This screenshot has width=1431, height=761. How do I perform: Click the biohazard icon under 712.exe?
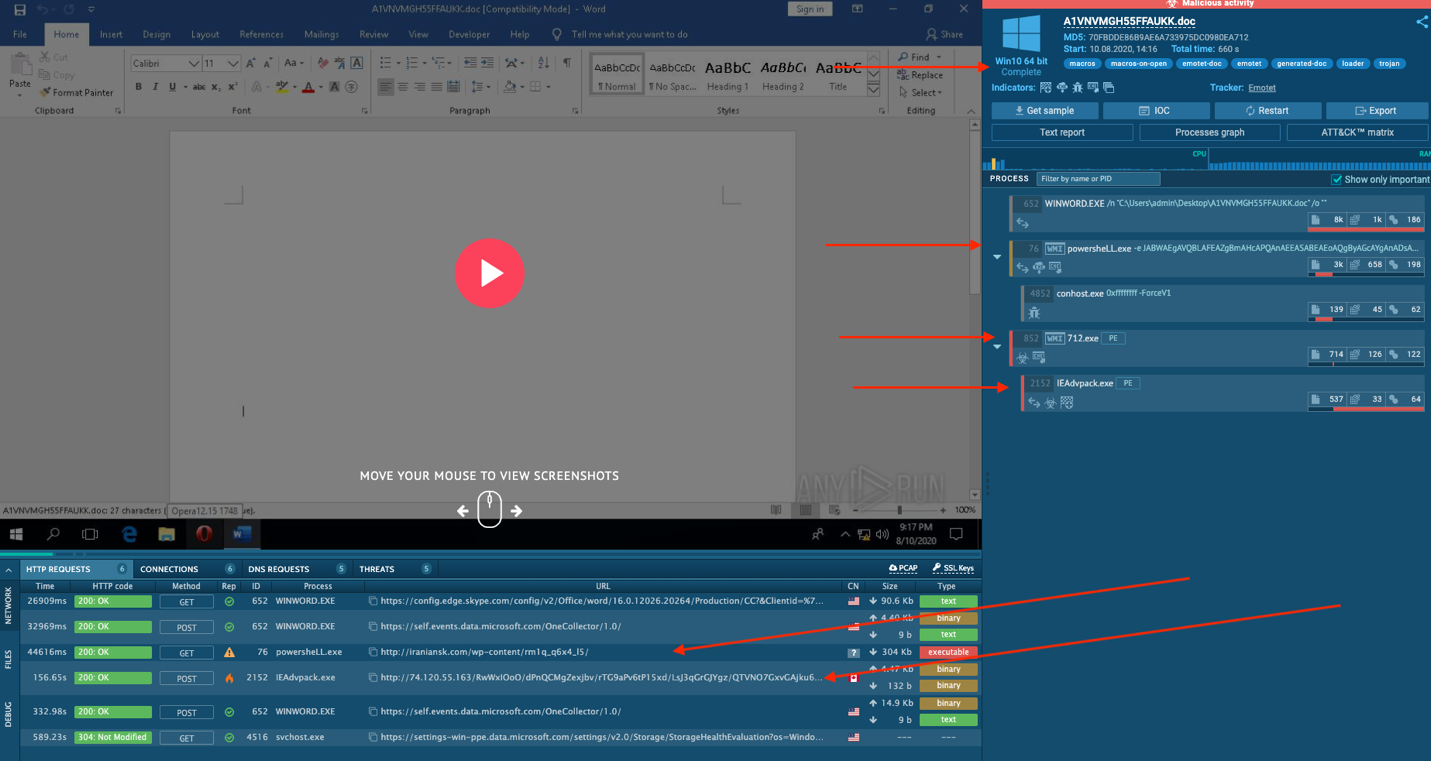[x=1022, y=358]
